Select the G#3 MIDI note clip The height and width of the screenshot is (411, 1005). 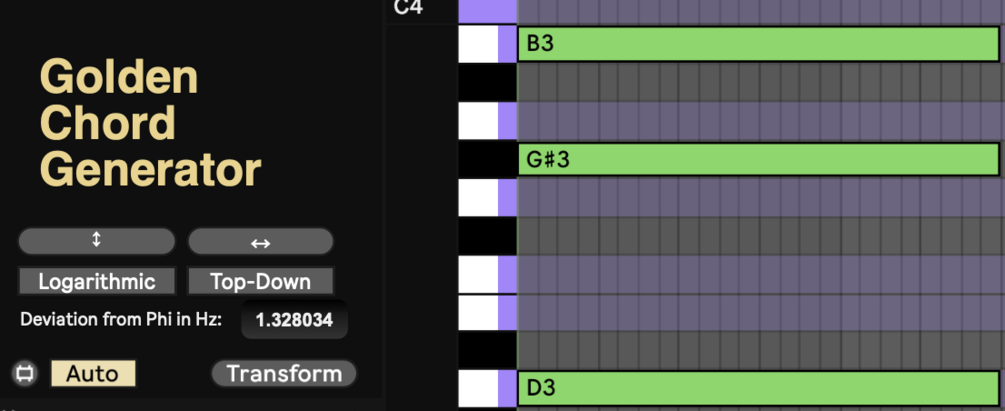click(x=757, y=160)
